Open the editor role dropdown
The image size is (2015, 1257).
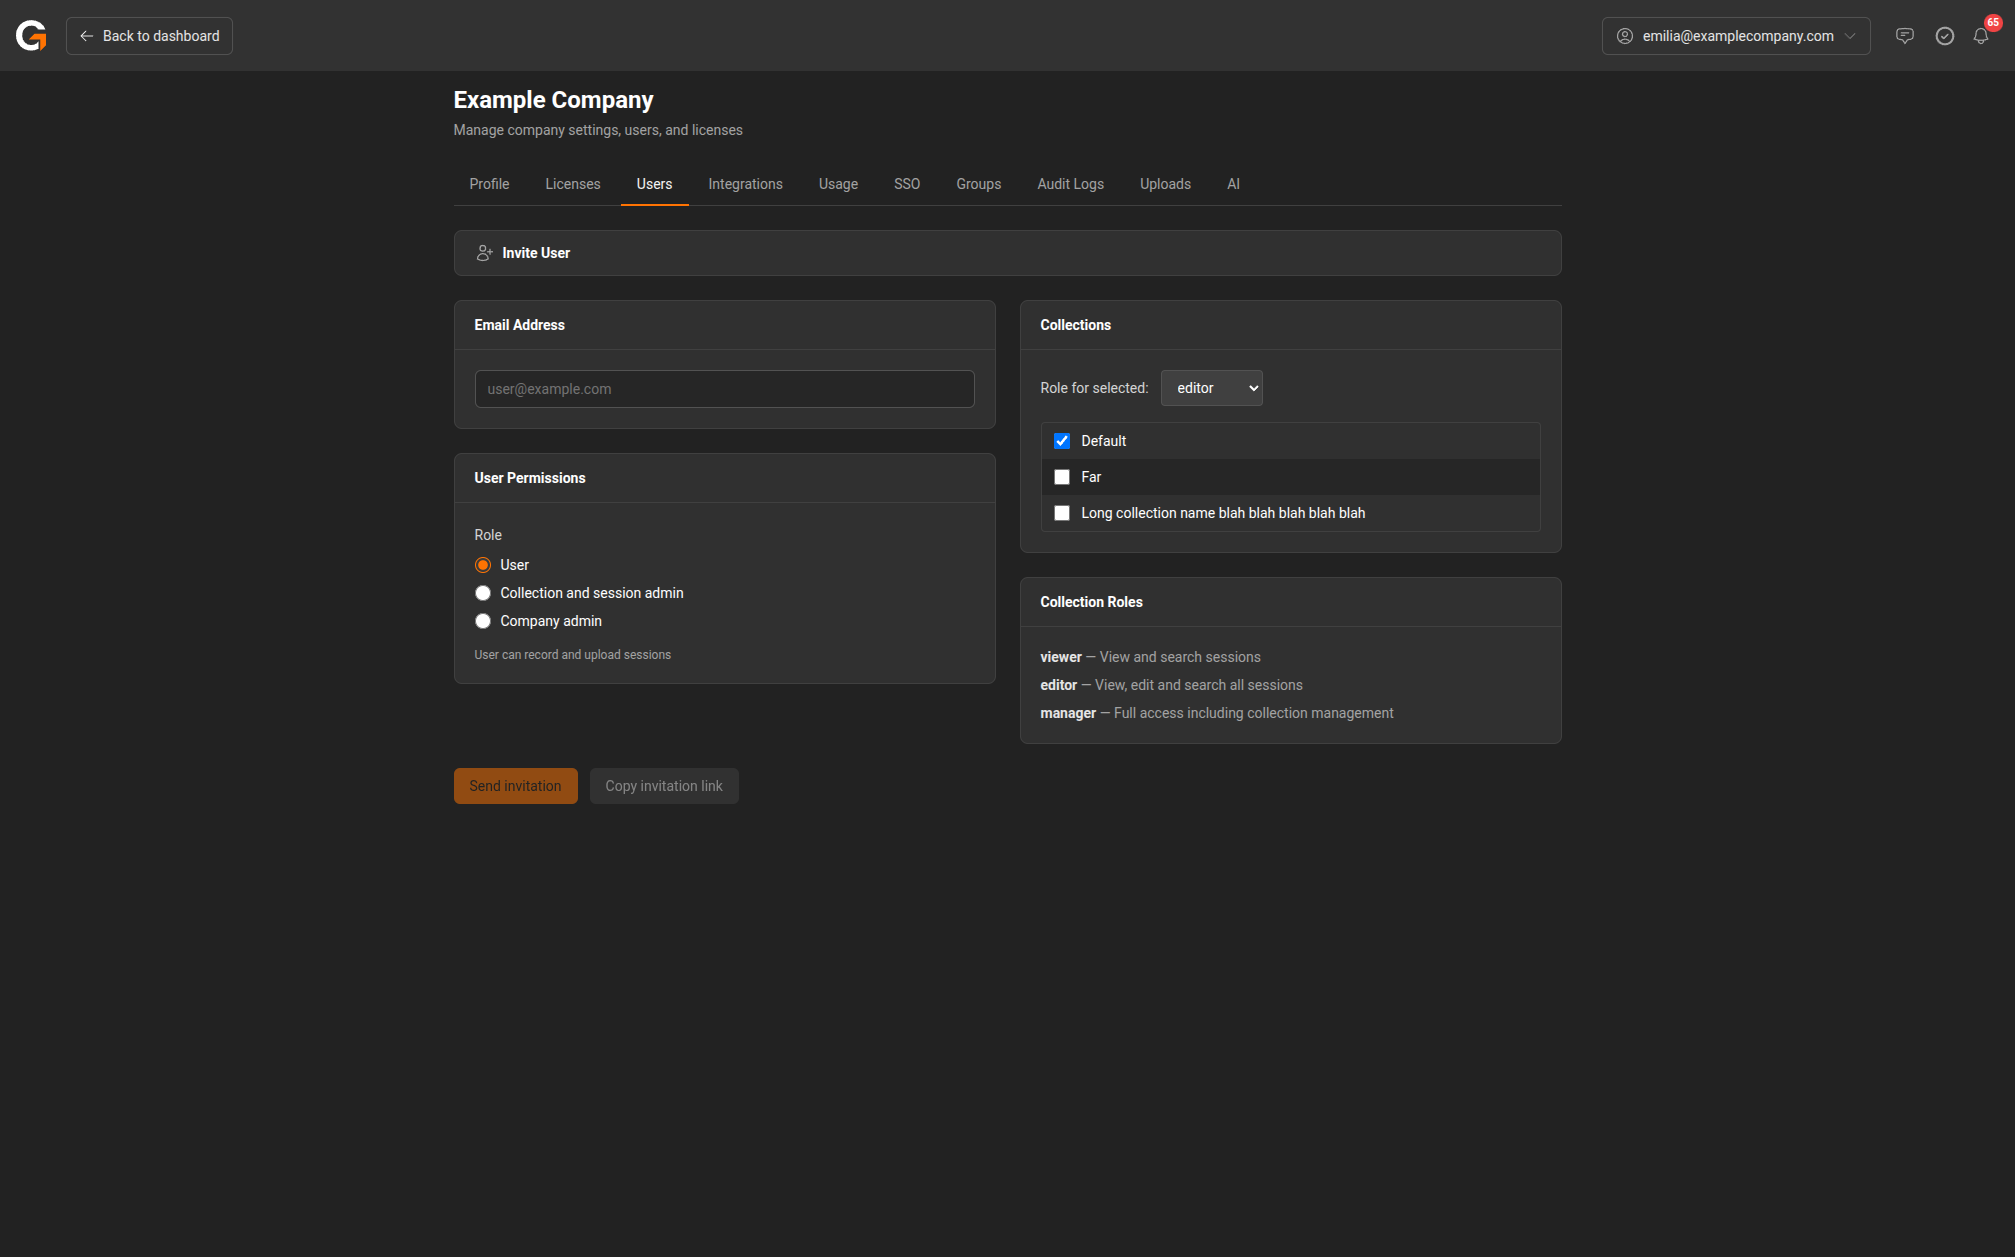(1211, 388)
